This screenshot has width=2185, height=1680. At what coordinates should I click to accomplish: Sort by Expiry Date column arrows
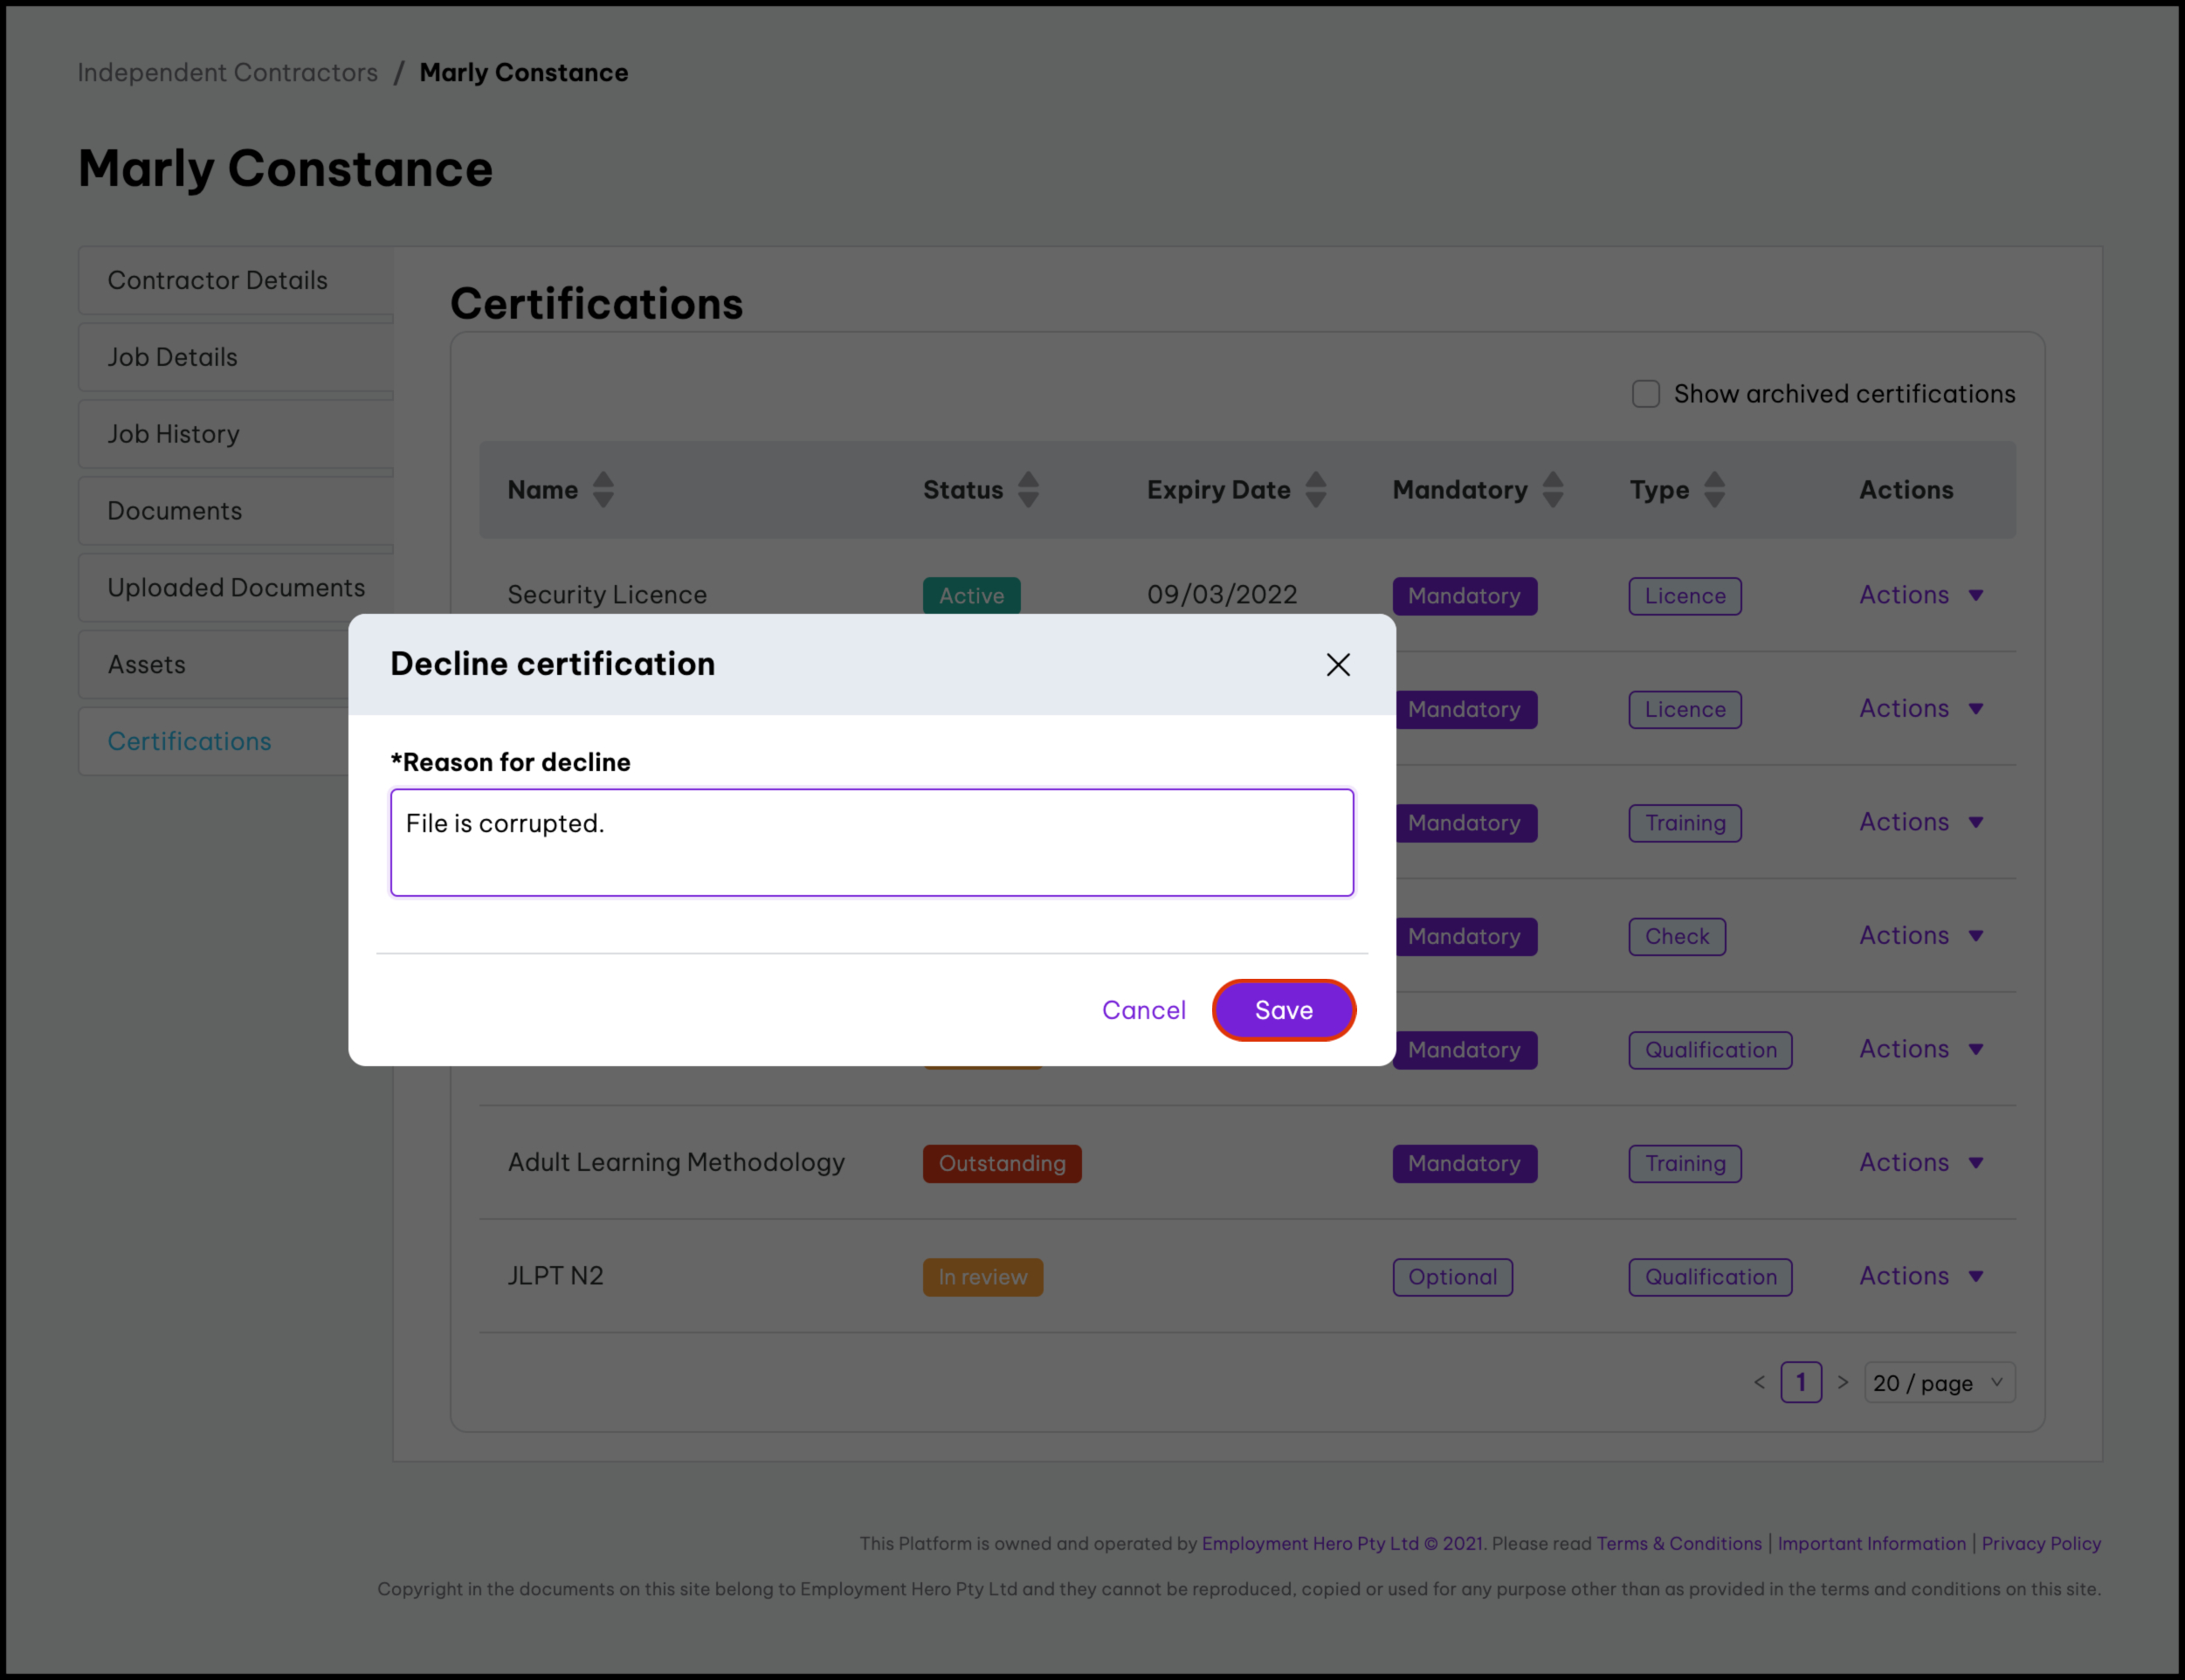point(1315,490)
